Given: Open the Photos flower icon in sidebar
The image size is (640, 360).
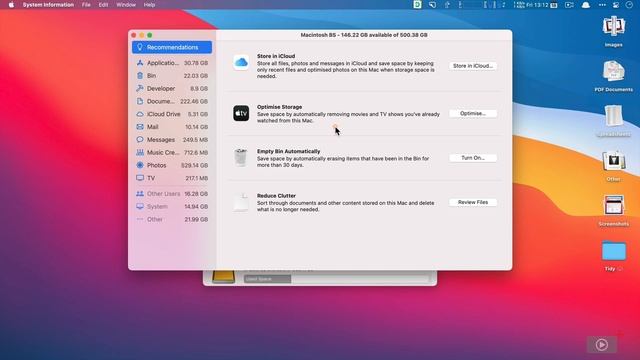Looking at the screenshot, I should (x=140, y=165).
